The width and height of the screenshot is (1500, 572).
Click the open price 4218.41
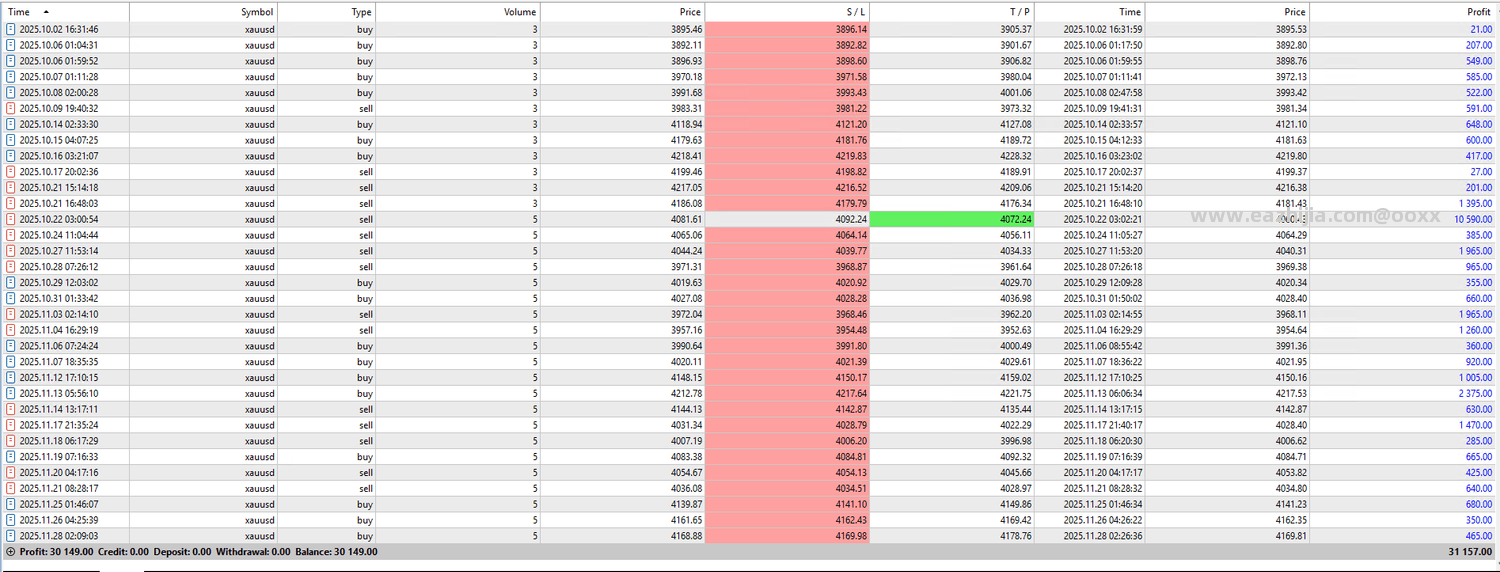tap(686, 156)
